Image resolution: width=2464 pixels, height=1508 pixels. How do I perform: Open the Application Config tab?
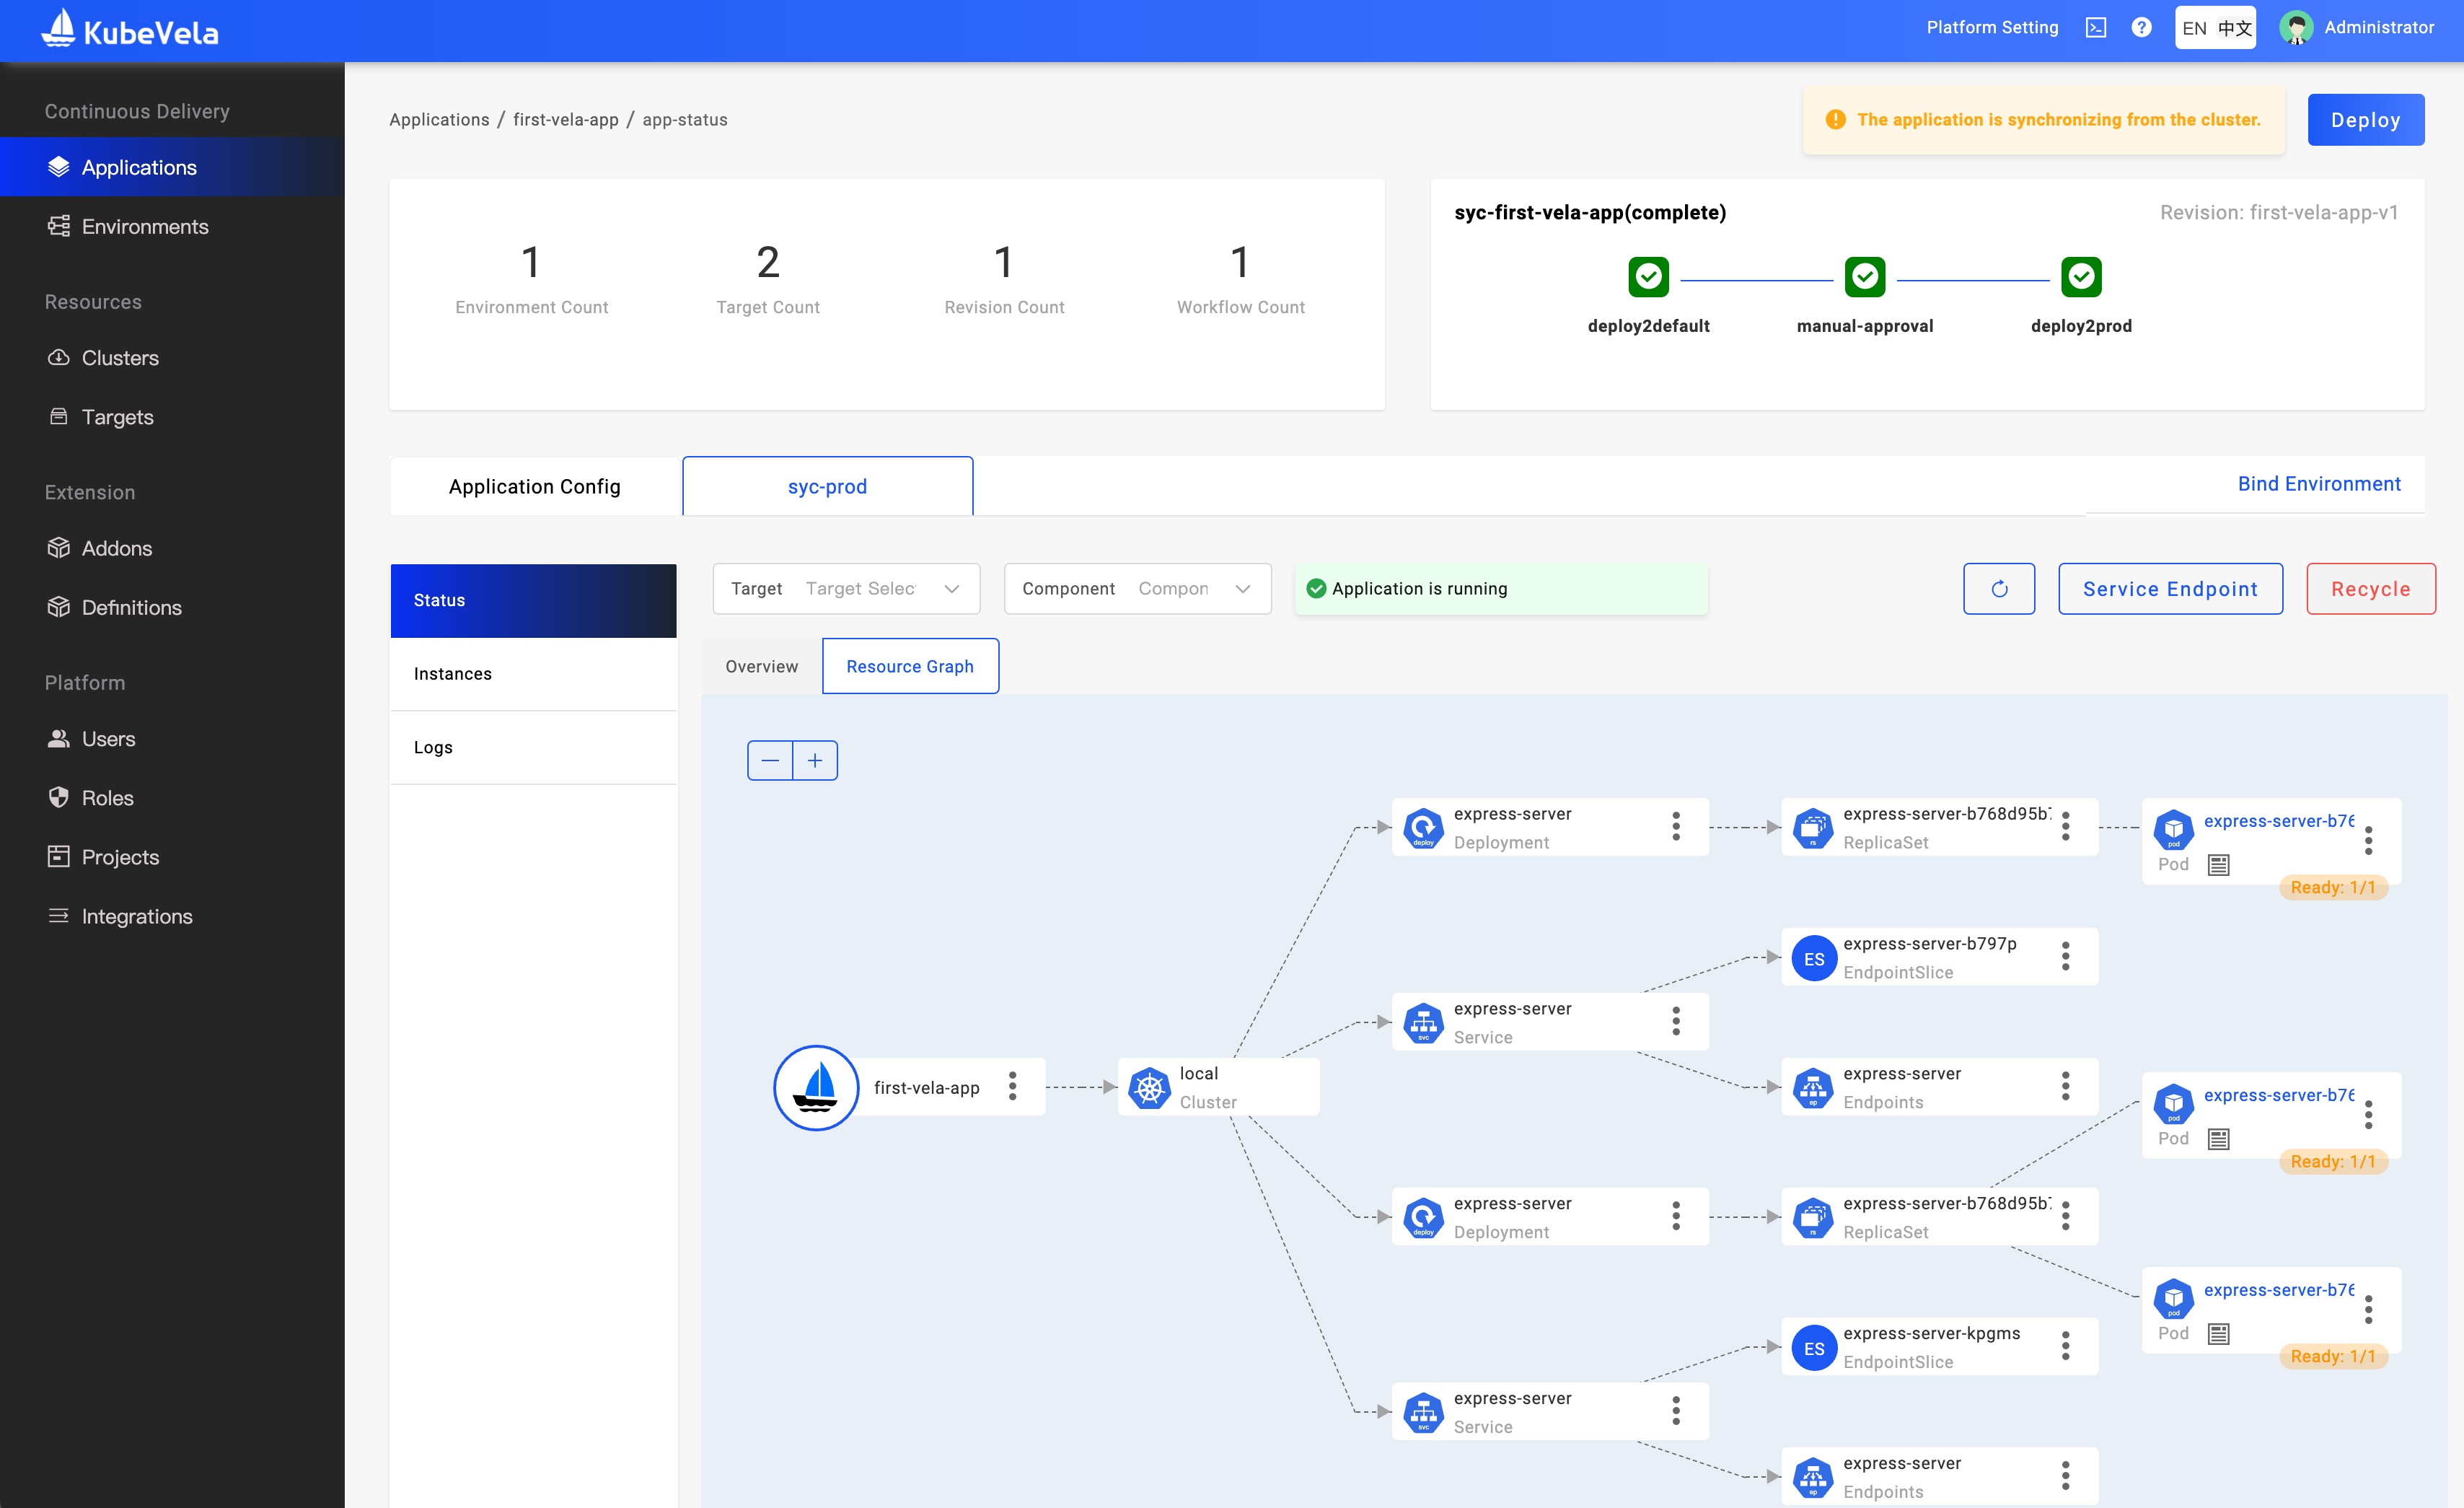(x=534, y=486)
